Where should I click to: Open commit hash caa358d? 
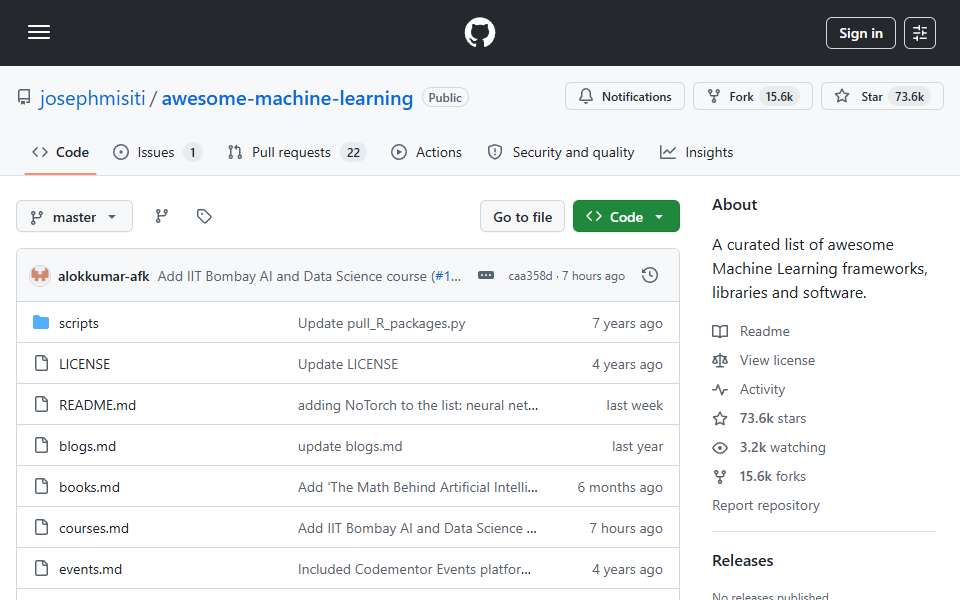click(530, 276)
